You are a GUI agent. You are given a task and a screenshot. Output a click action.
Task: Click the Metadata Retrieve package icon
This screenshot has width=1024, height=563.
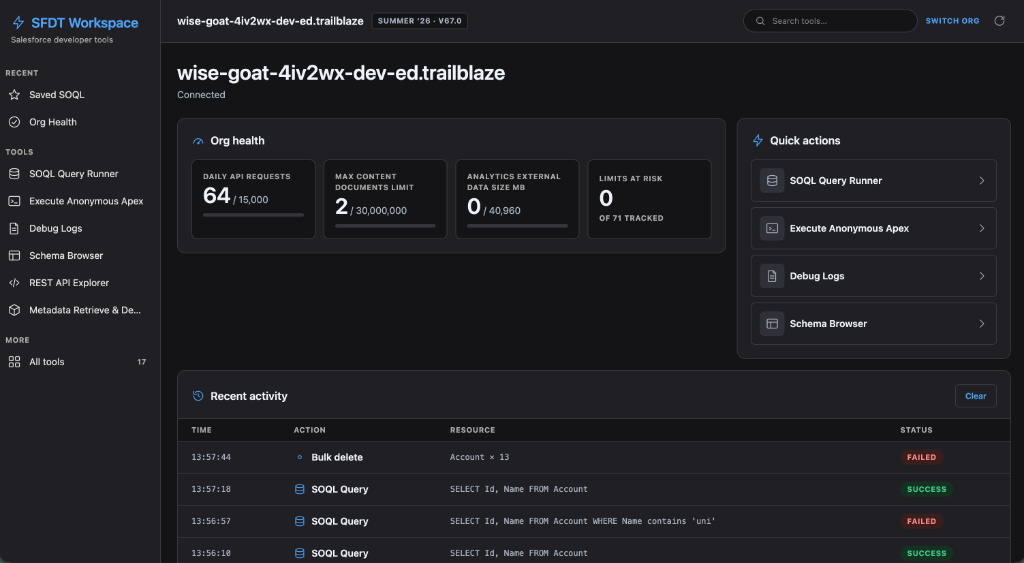tap(14, 310)
